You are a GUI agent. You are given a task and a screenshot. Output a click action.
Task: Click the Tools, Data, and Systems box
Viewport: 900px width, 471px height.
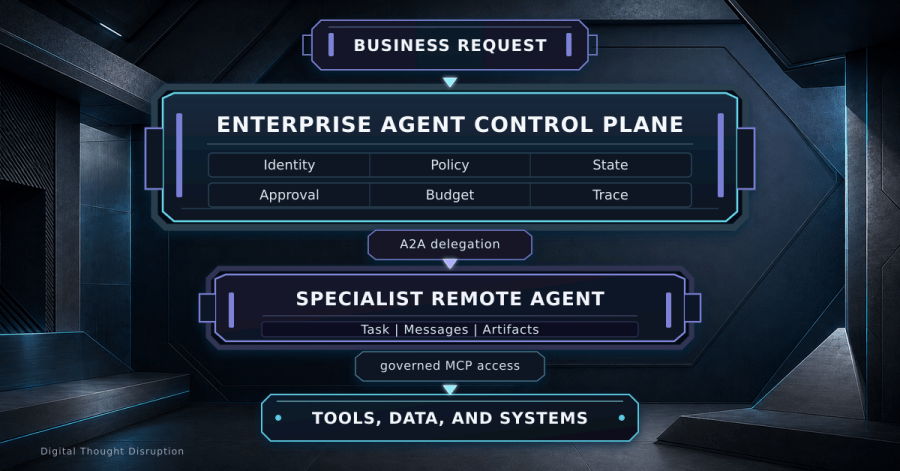450,418
